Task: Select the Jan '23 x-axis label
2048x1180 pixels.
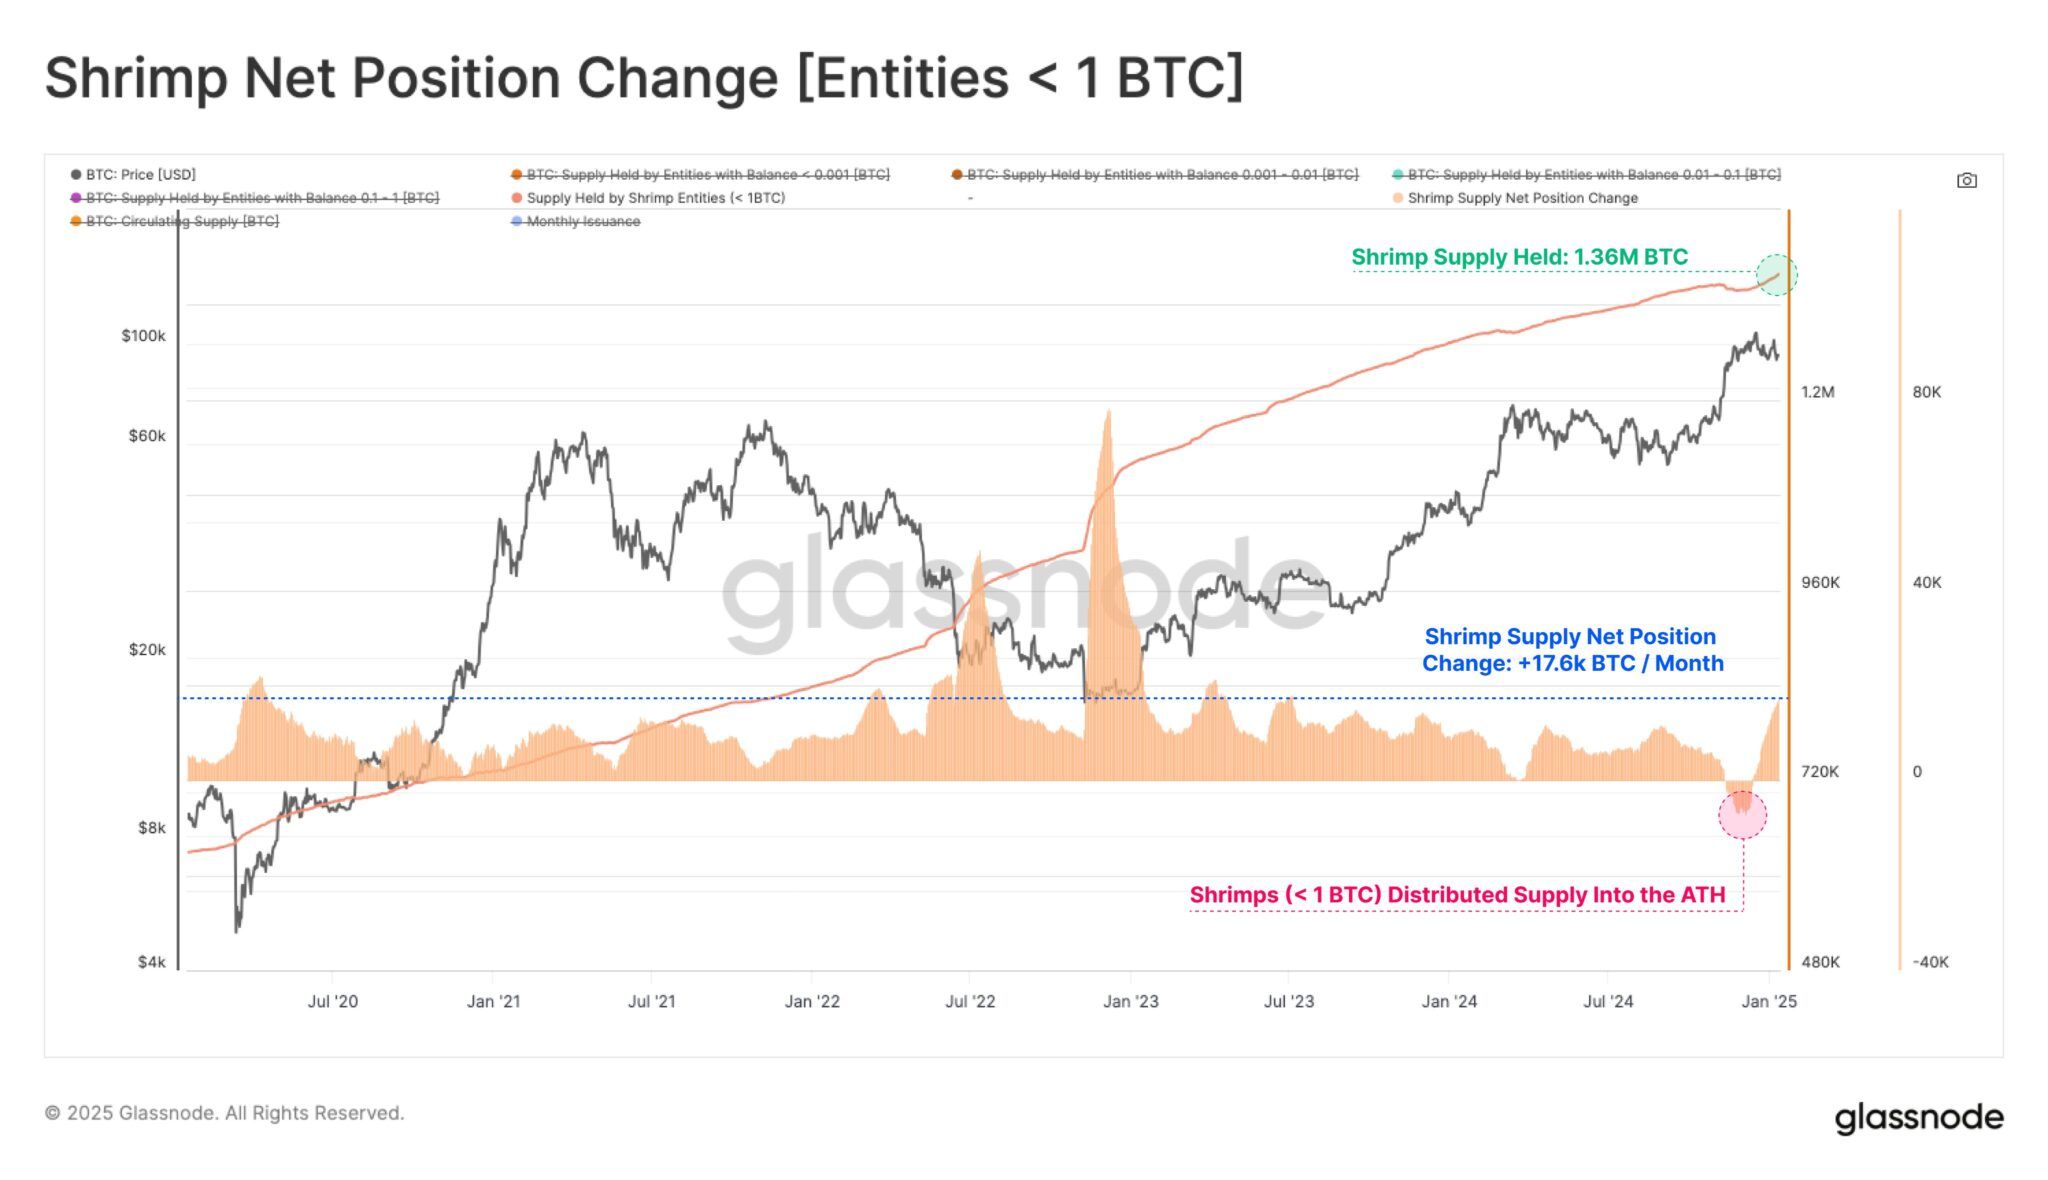Action: 1131,1001
